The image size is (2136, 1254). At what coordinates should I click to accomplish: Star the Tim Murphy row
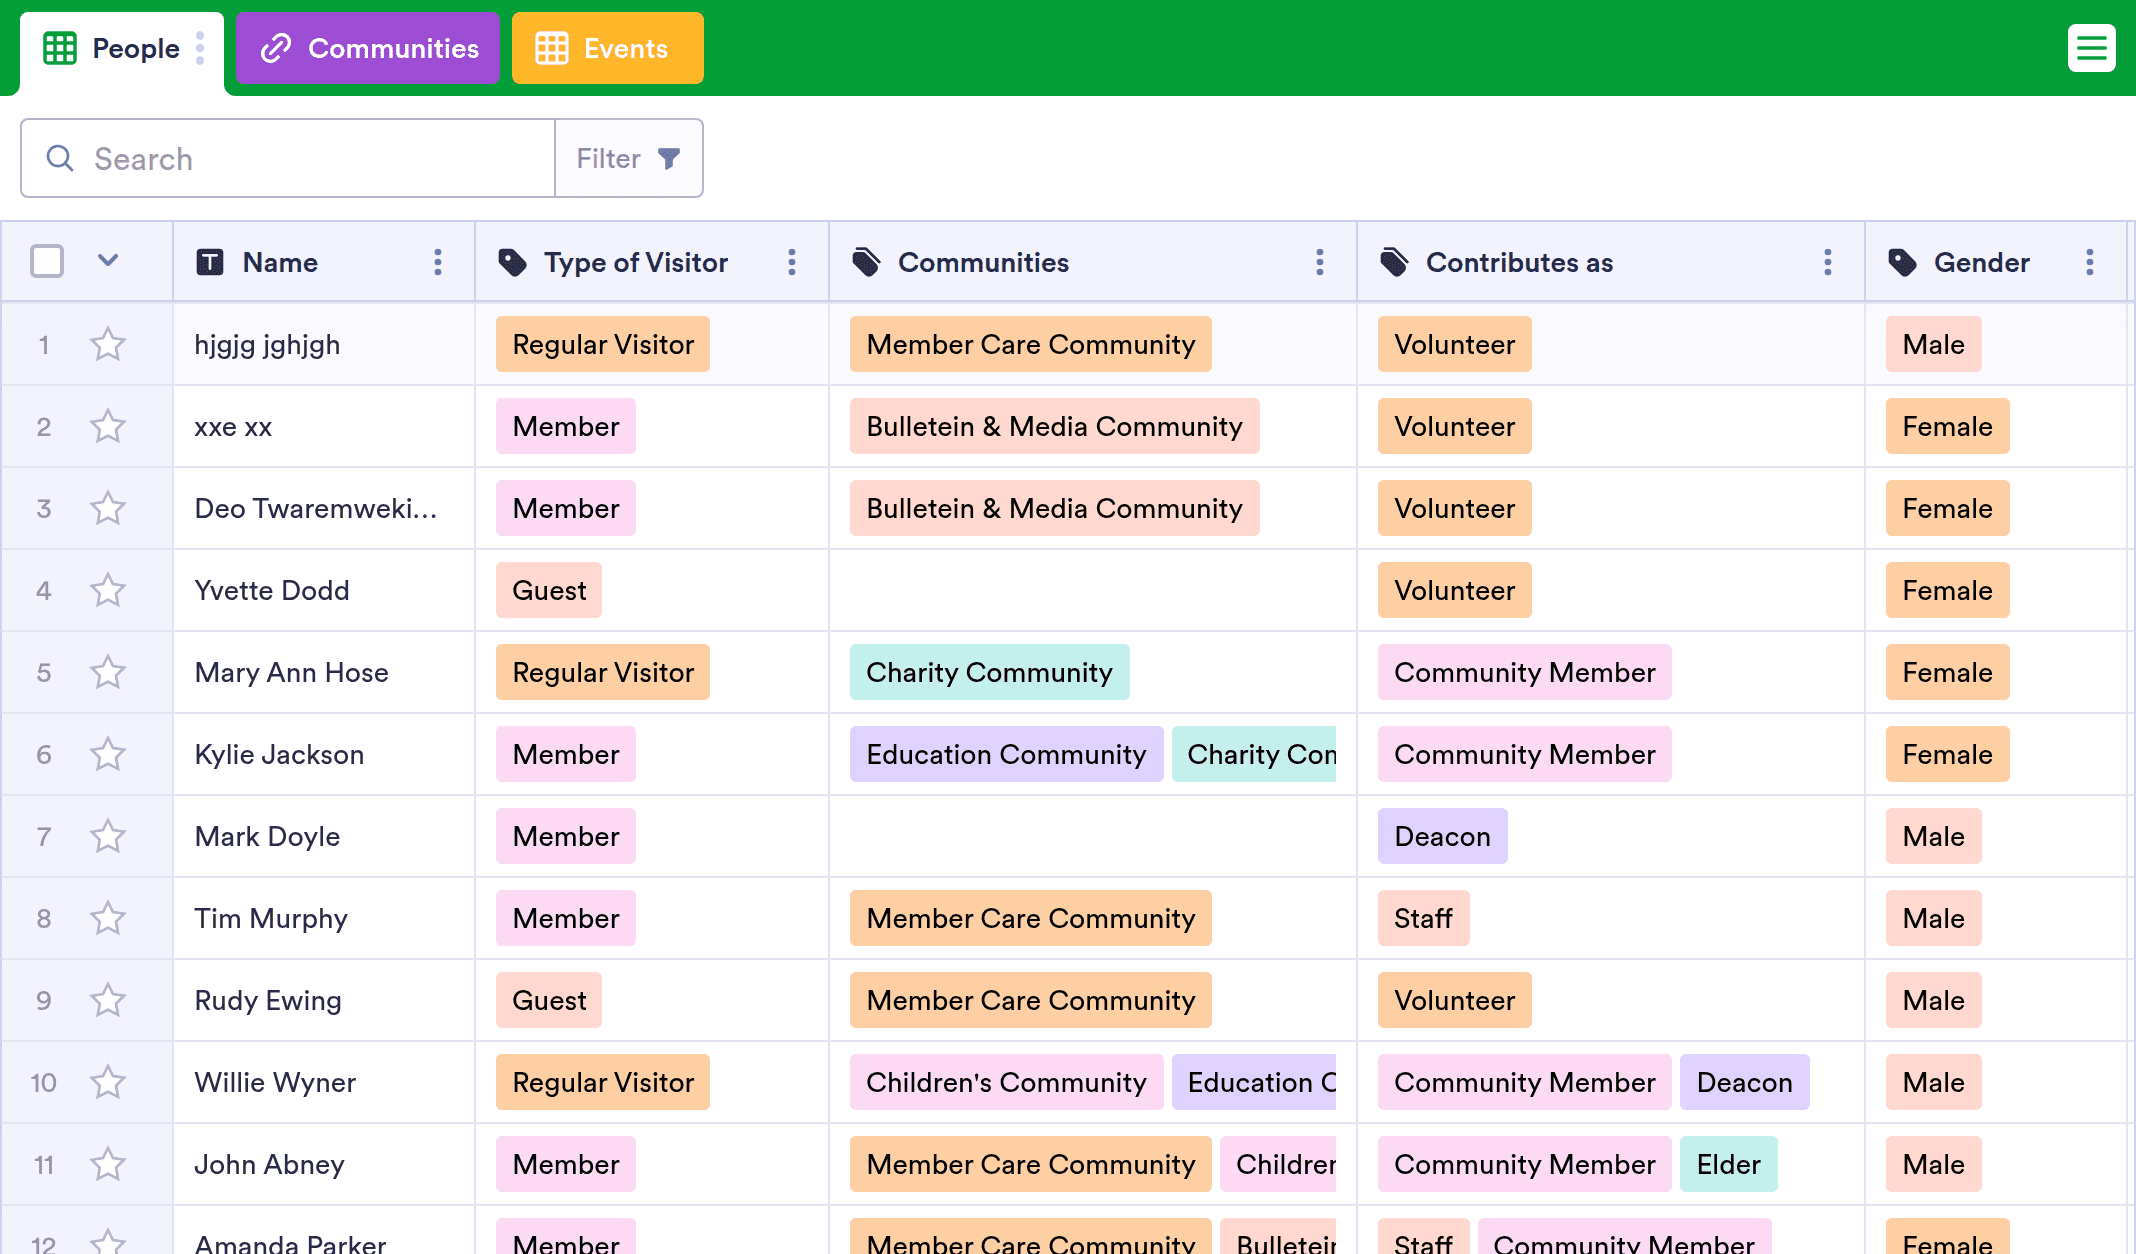(108, 918)
